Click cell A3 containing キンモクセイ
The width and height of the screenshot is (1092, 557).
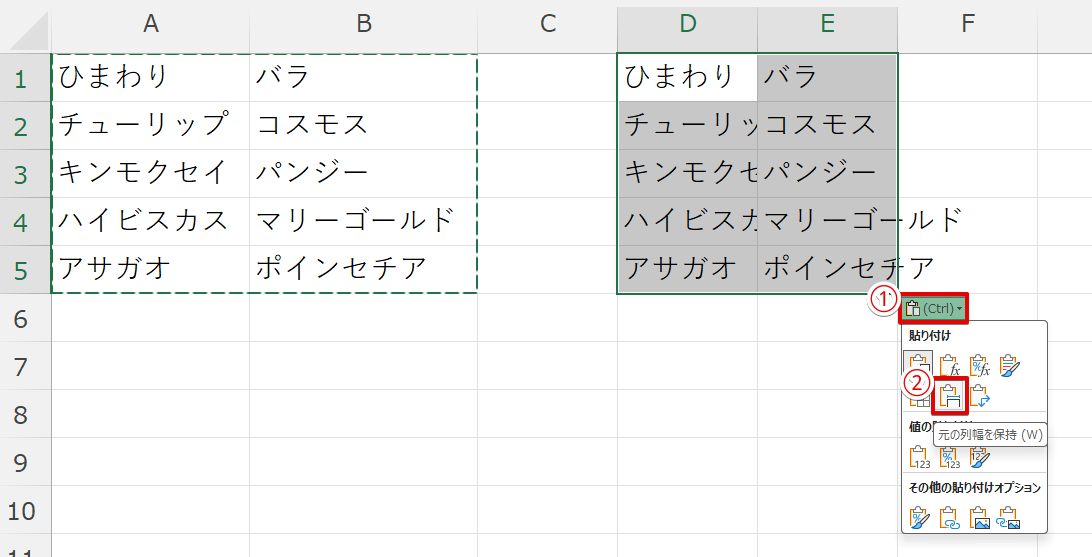point(150,173)
